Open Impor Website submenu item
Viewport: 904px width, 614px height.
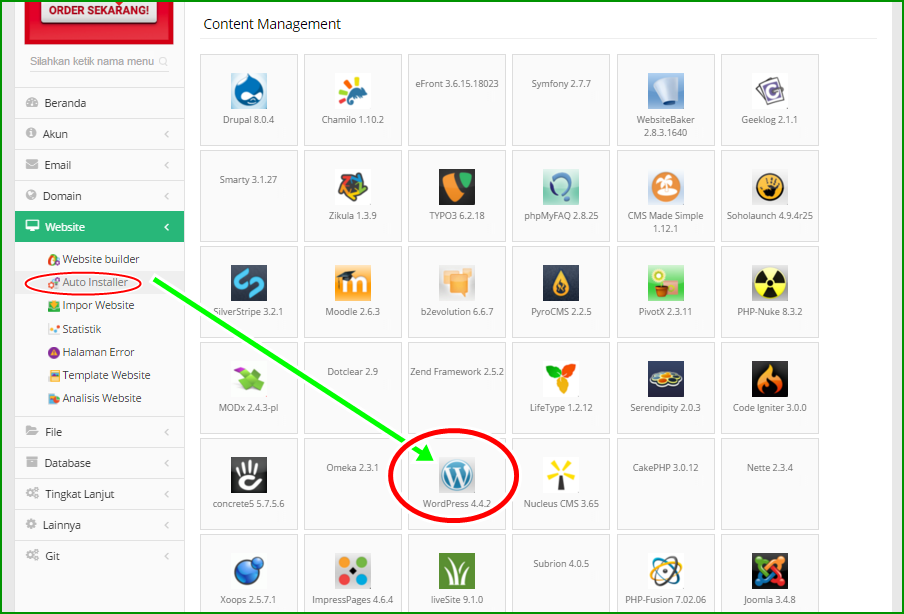(x=91, y=306)
